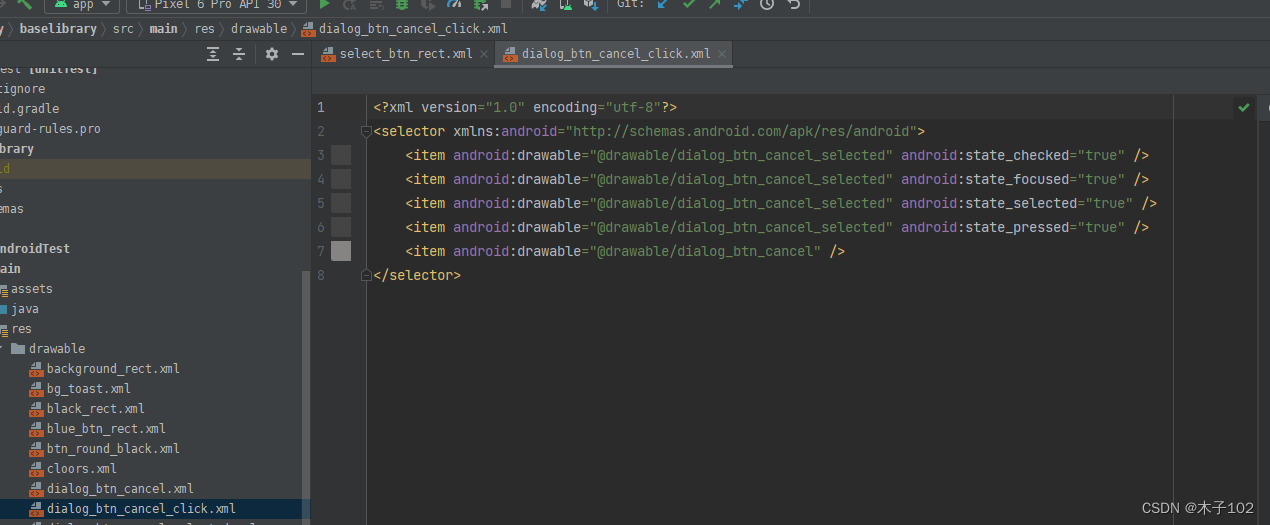Click res in the breadcrumb bar
The width and height of the screenshot is (1270, 525).
205,29
